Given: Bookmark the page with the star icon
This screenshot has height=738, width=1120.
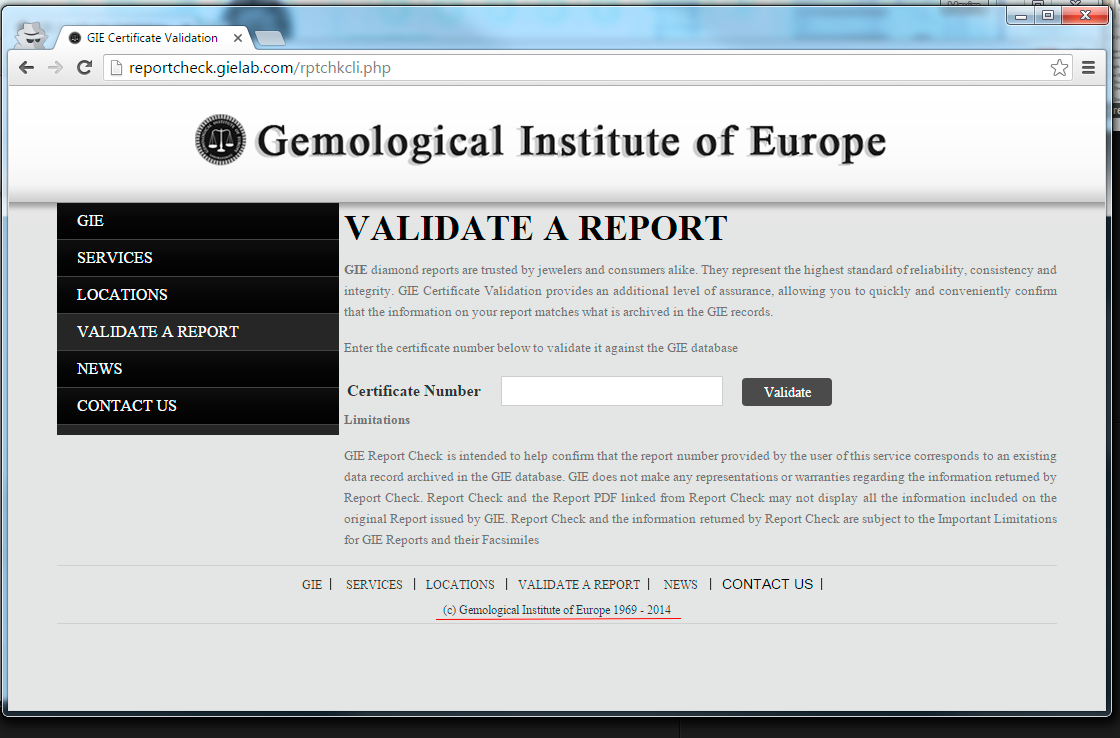Looking at the screenshot, I should pyautogui.click(x=1059, y=67).
